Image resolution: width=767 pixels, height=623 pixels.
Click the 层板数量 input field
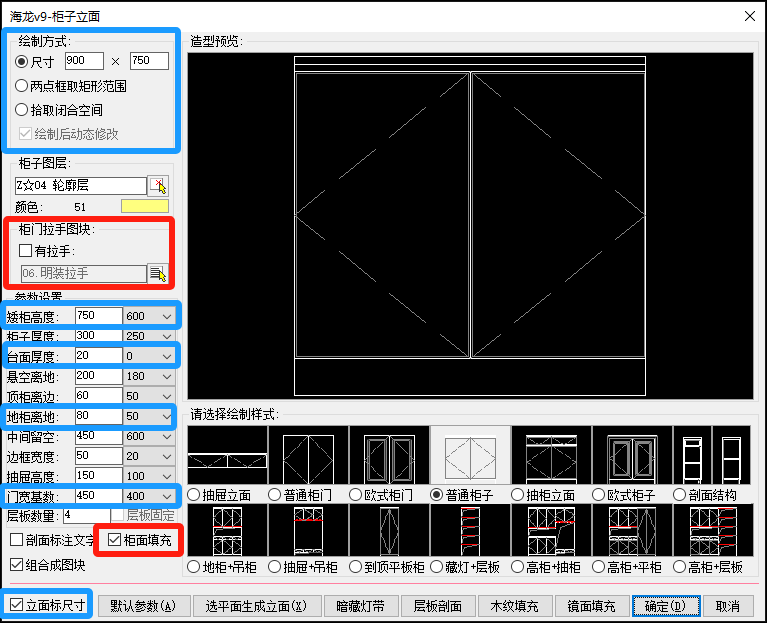click(86, 516)
